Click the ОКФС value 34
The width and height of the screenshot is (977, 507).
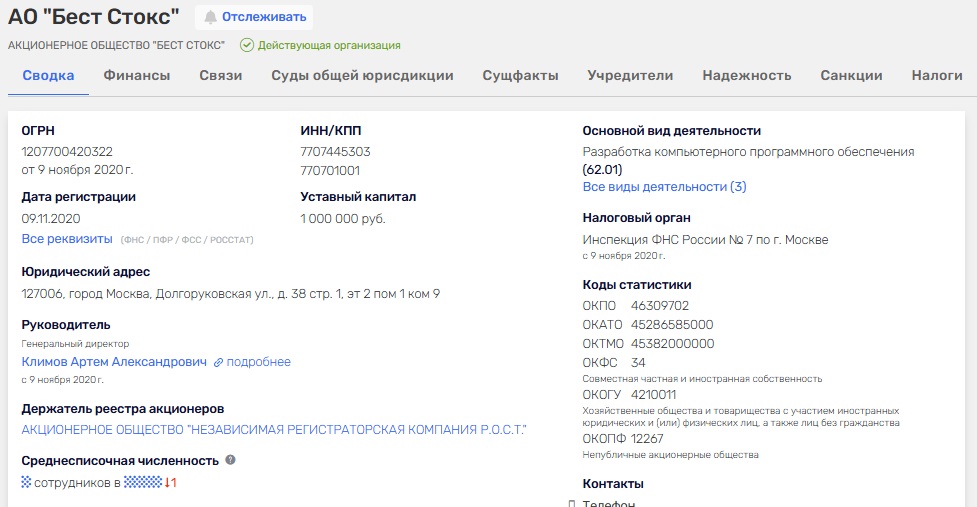pyautogui.click(x=638, y=362)
